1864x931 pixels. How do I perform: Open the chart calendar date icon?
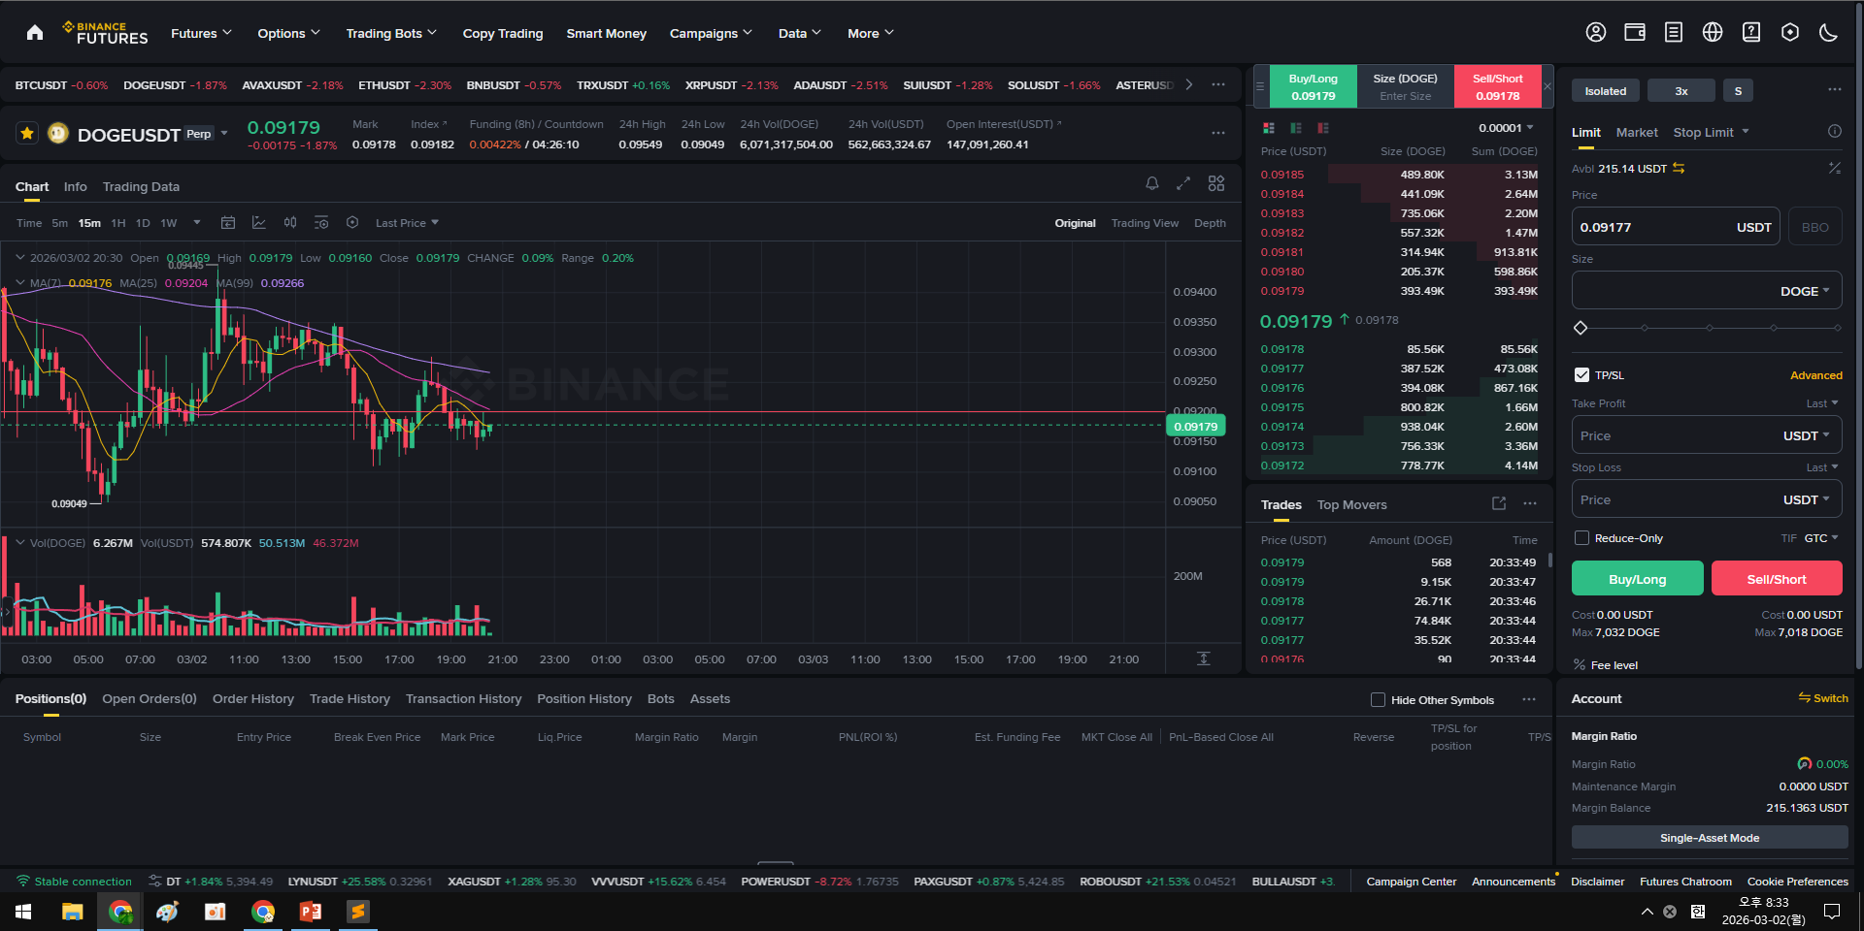(x=228, y=223)
